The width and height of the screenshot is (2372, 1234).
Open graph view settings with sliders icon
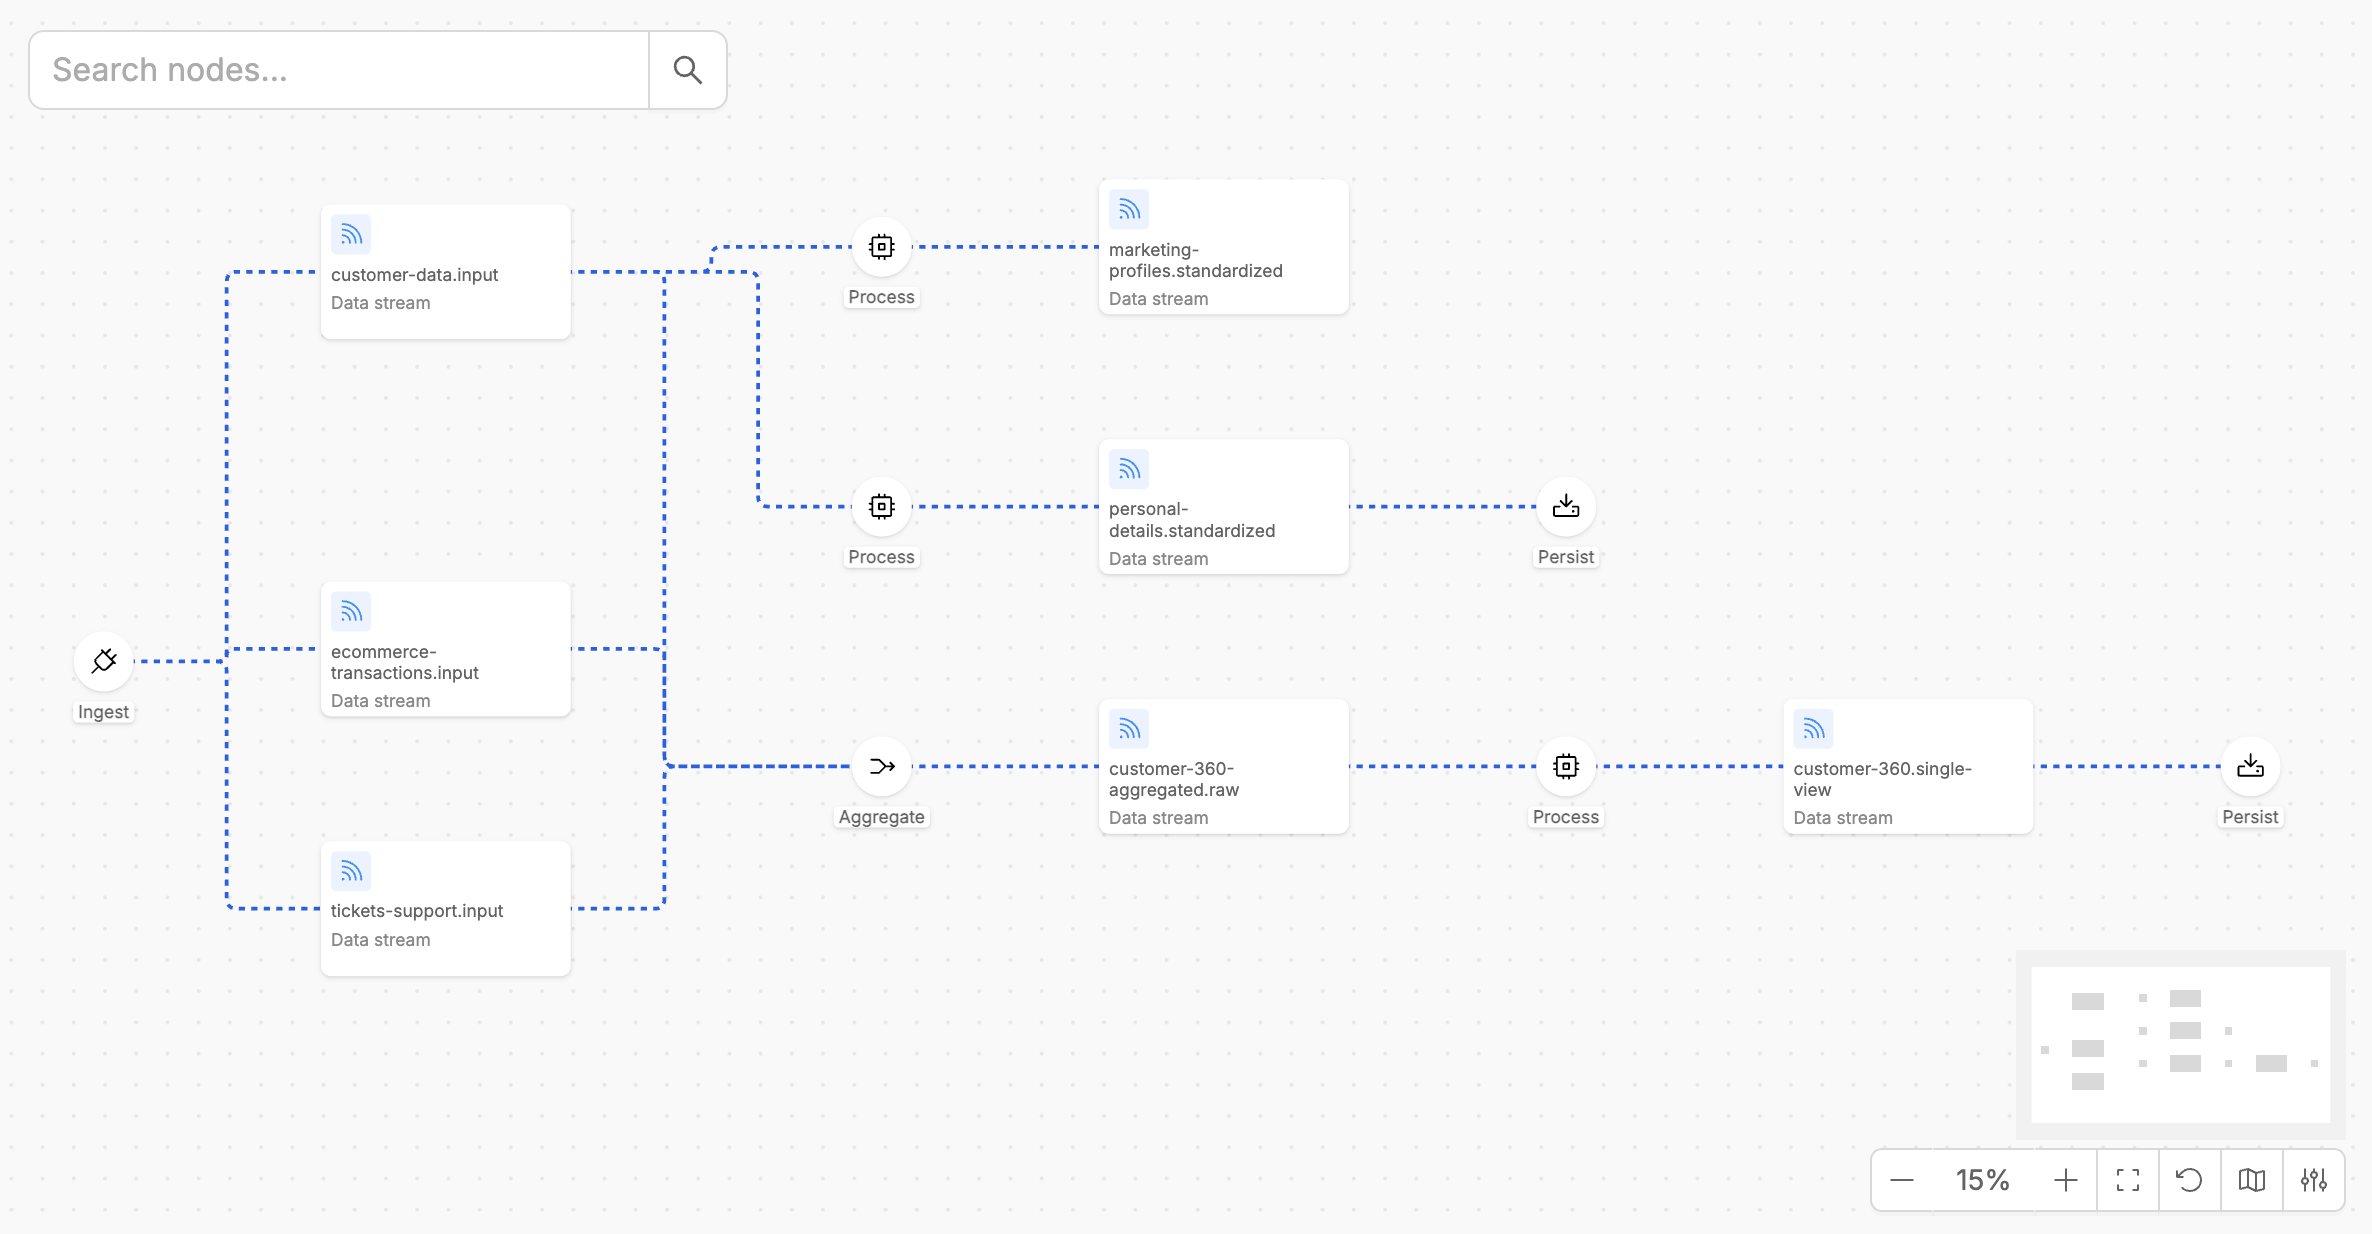tap(2314, 1180)
